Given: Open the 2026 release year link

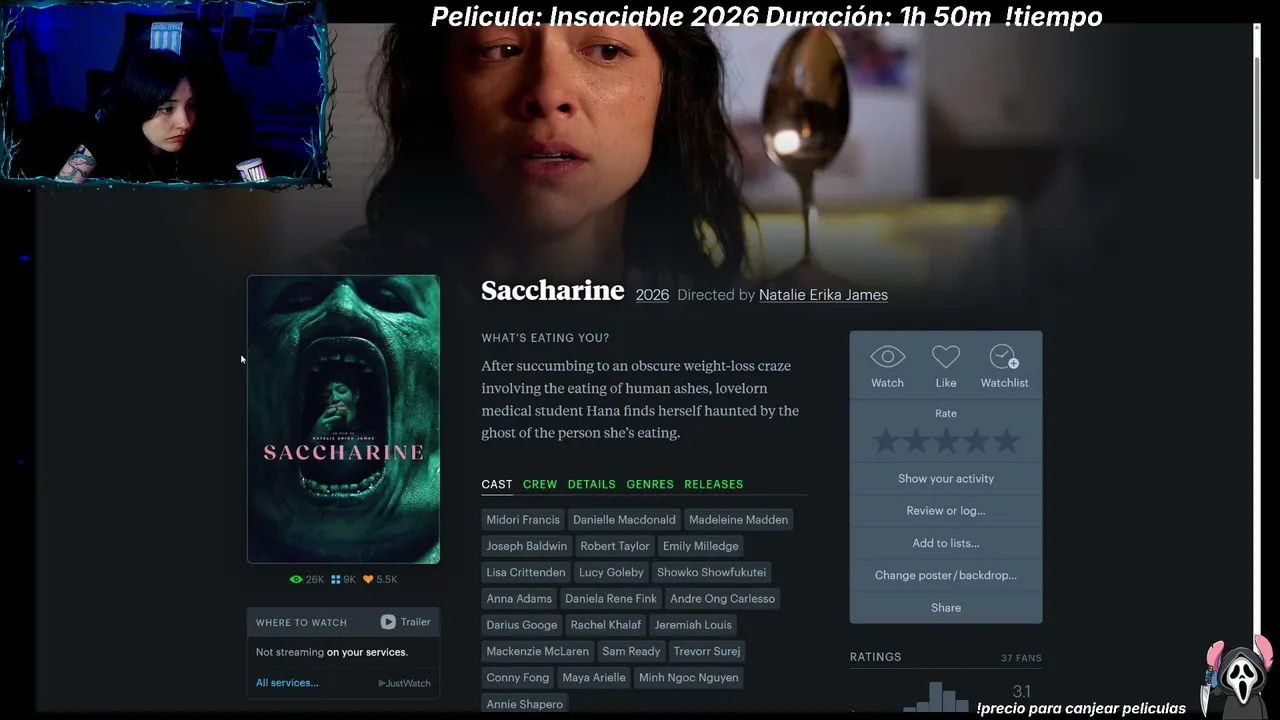Looking at the screenshot, I should coord(652,295).
